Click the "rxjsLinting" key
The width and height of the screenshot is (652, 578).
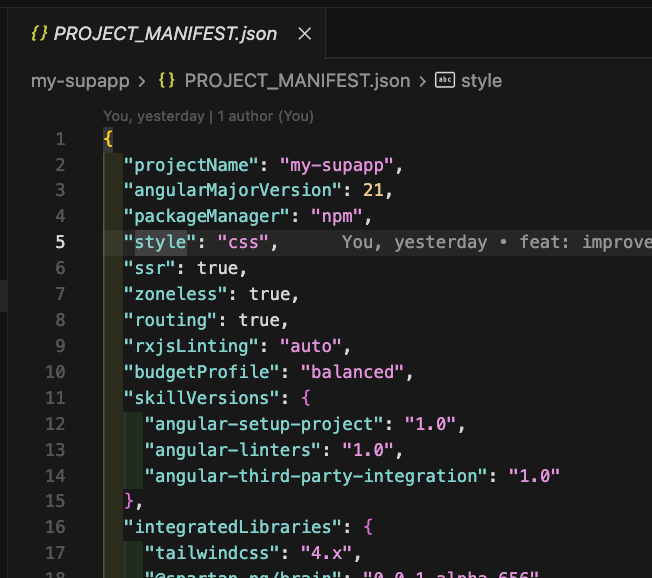point(191,346)
